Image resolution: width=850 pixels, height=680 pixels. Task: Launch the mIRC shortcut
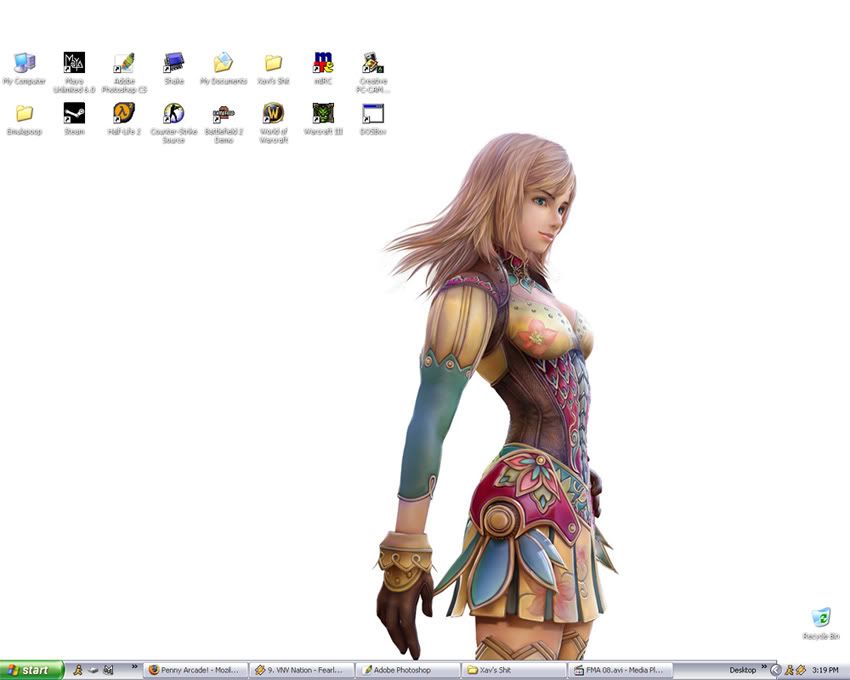(x=323, y=63)
